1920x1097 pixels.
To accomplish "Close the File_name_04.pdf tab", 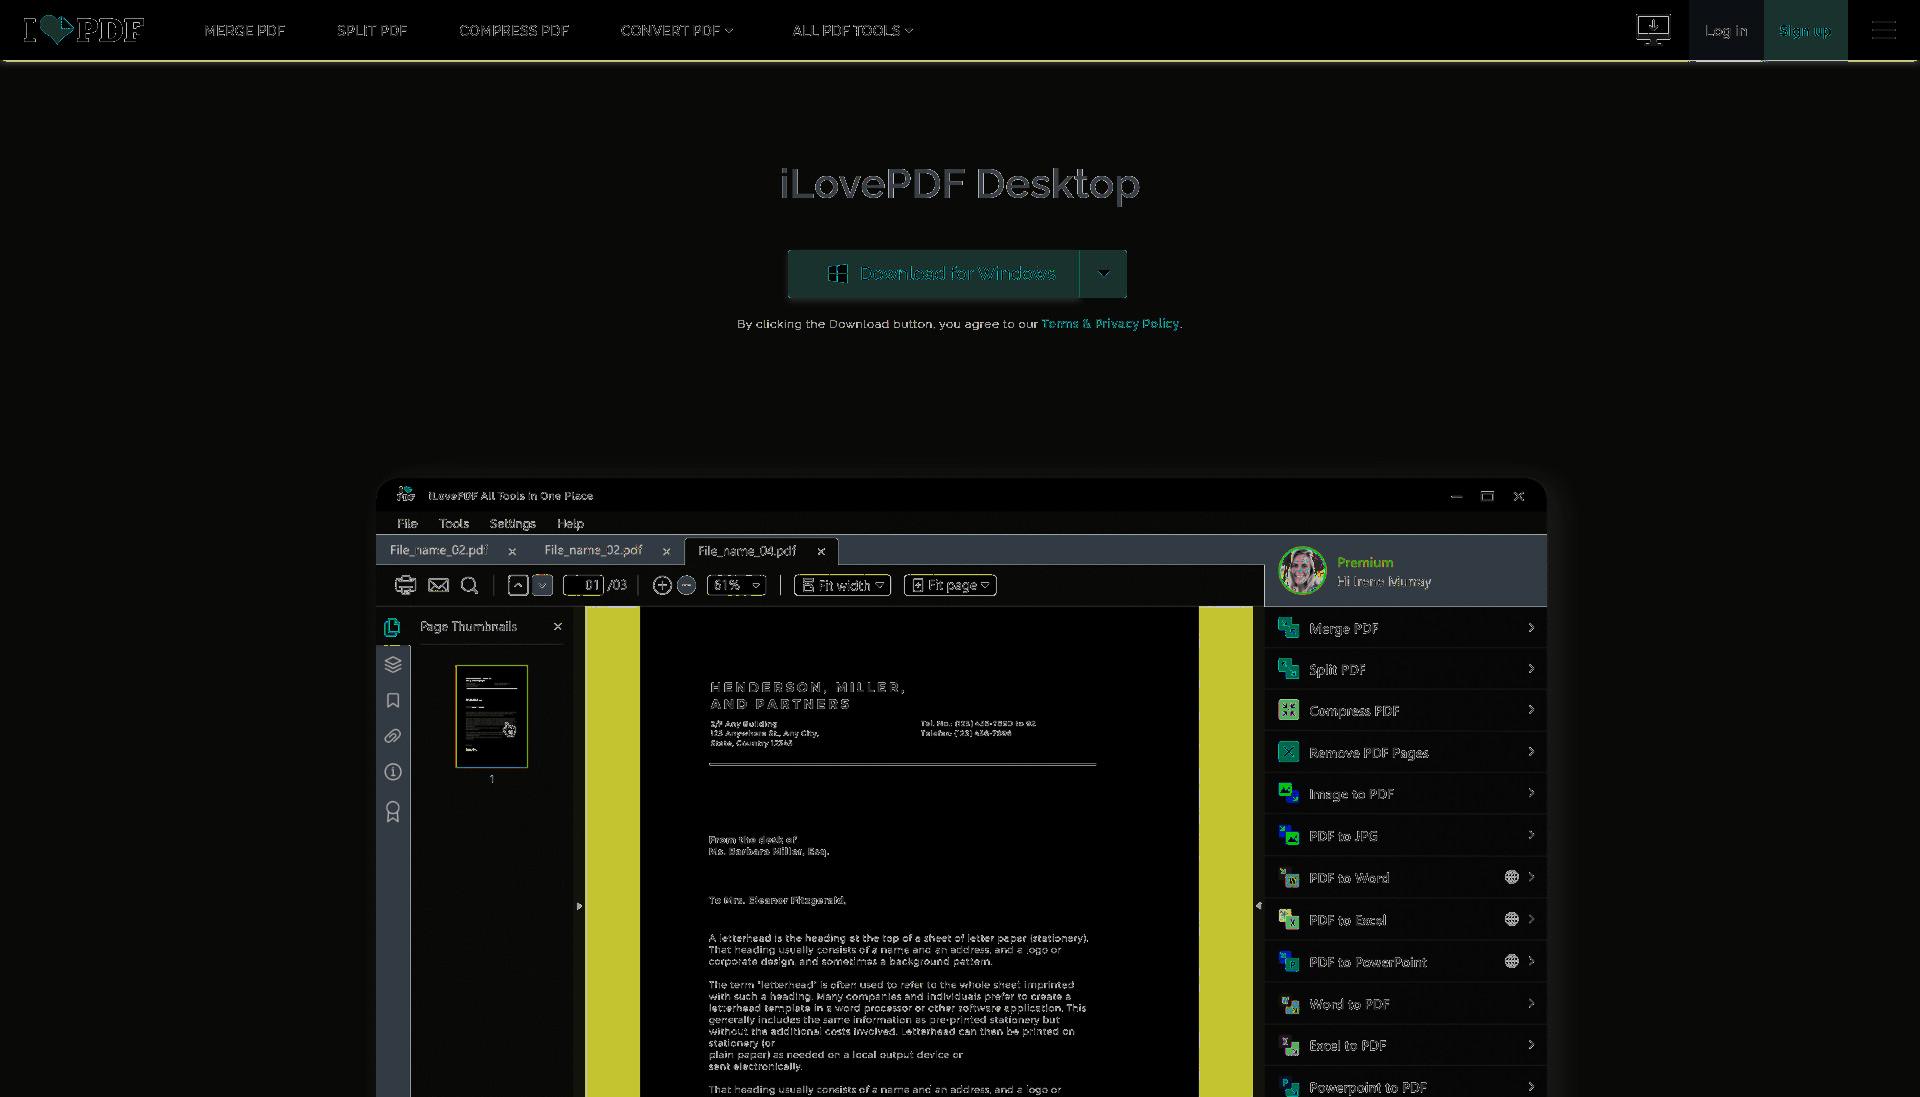I will coord(821,551).
